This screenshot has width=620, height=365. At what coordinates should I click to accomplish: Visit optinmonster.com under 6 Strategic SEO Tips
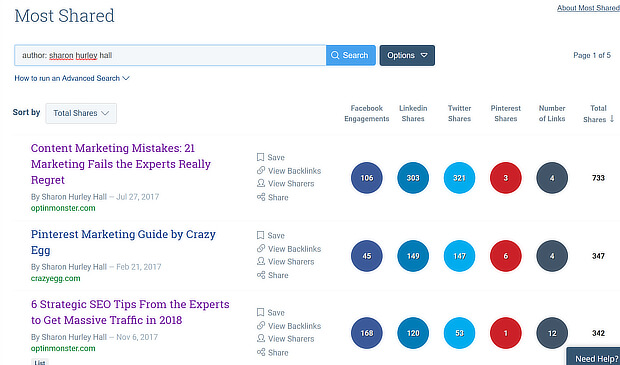[63, 348]
